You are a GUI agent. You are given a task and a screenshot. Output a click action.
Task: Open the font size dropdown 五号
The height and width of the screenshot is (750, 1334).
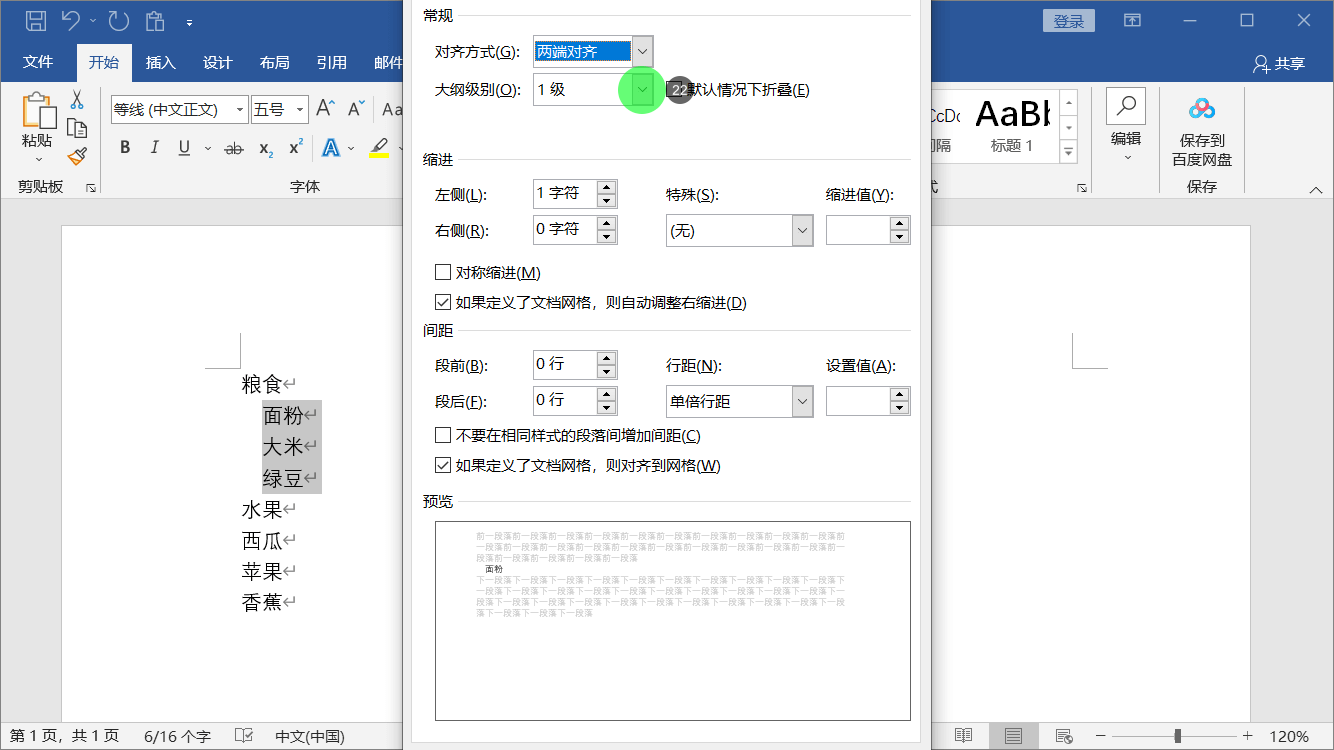pos(299,110)
